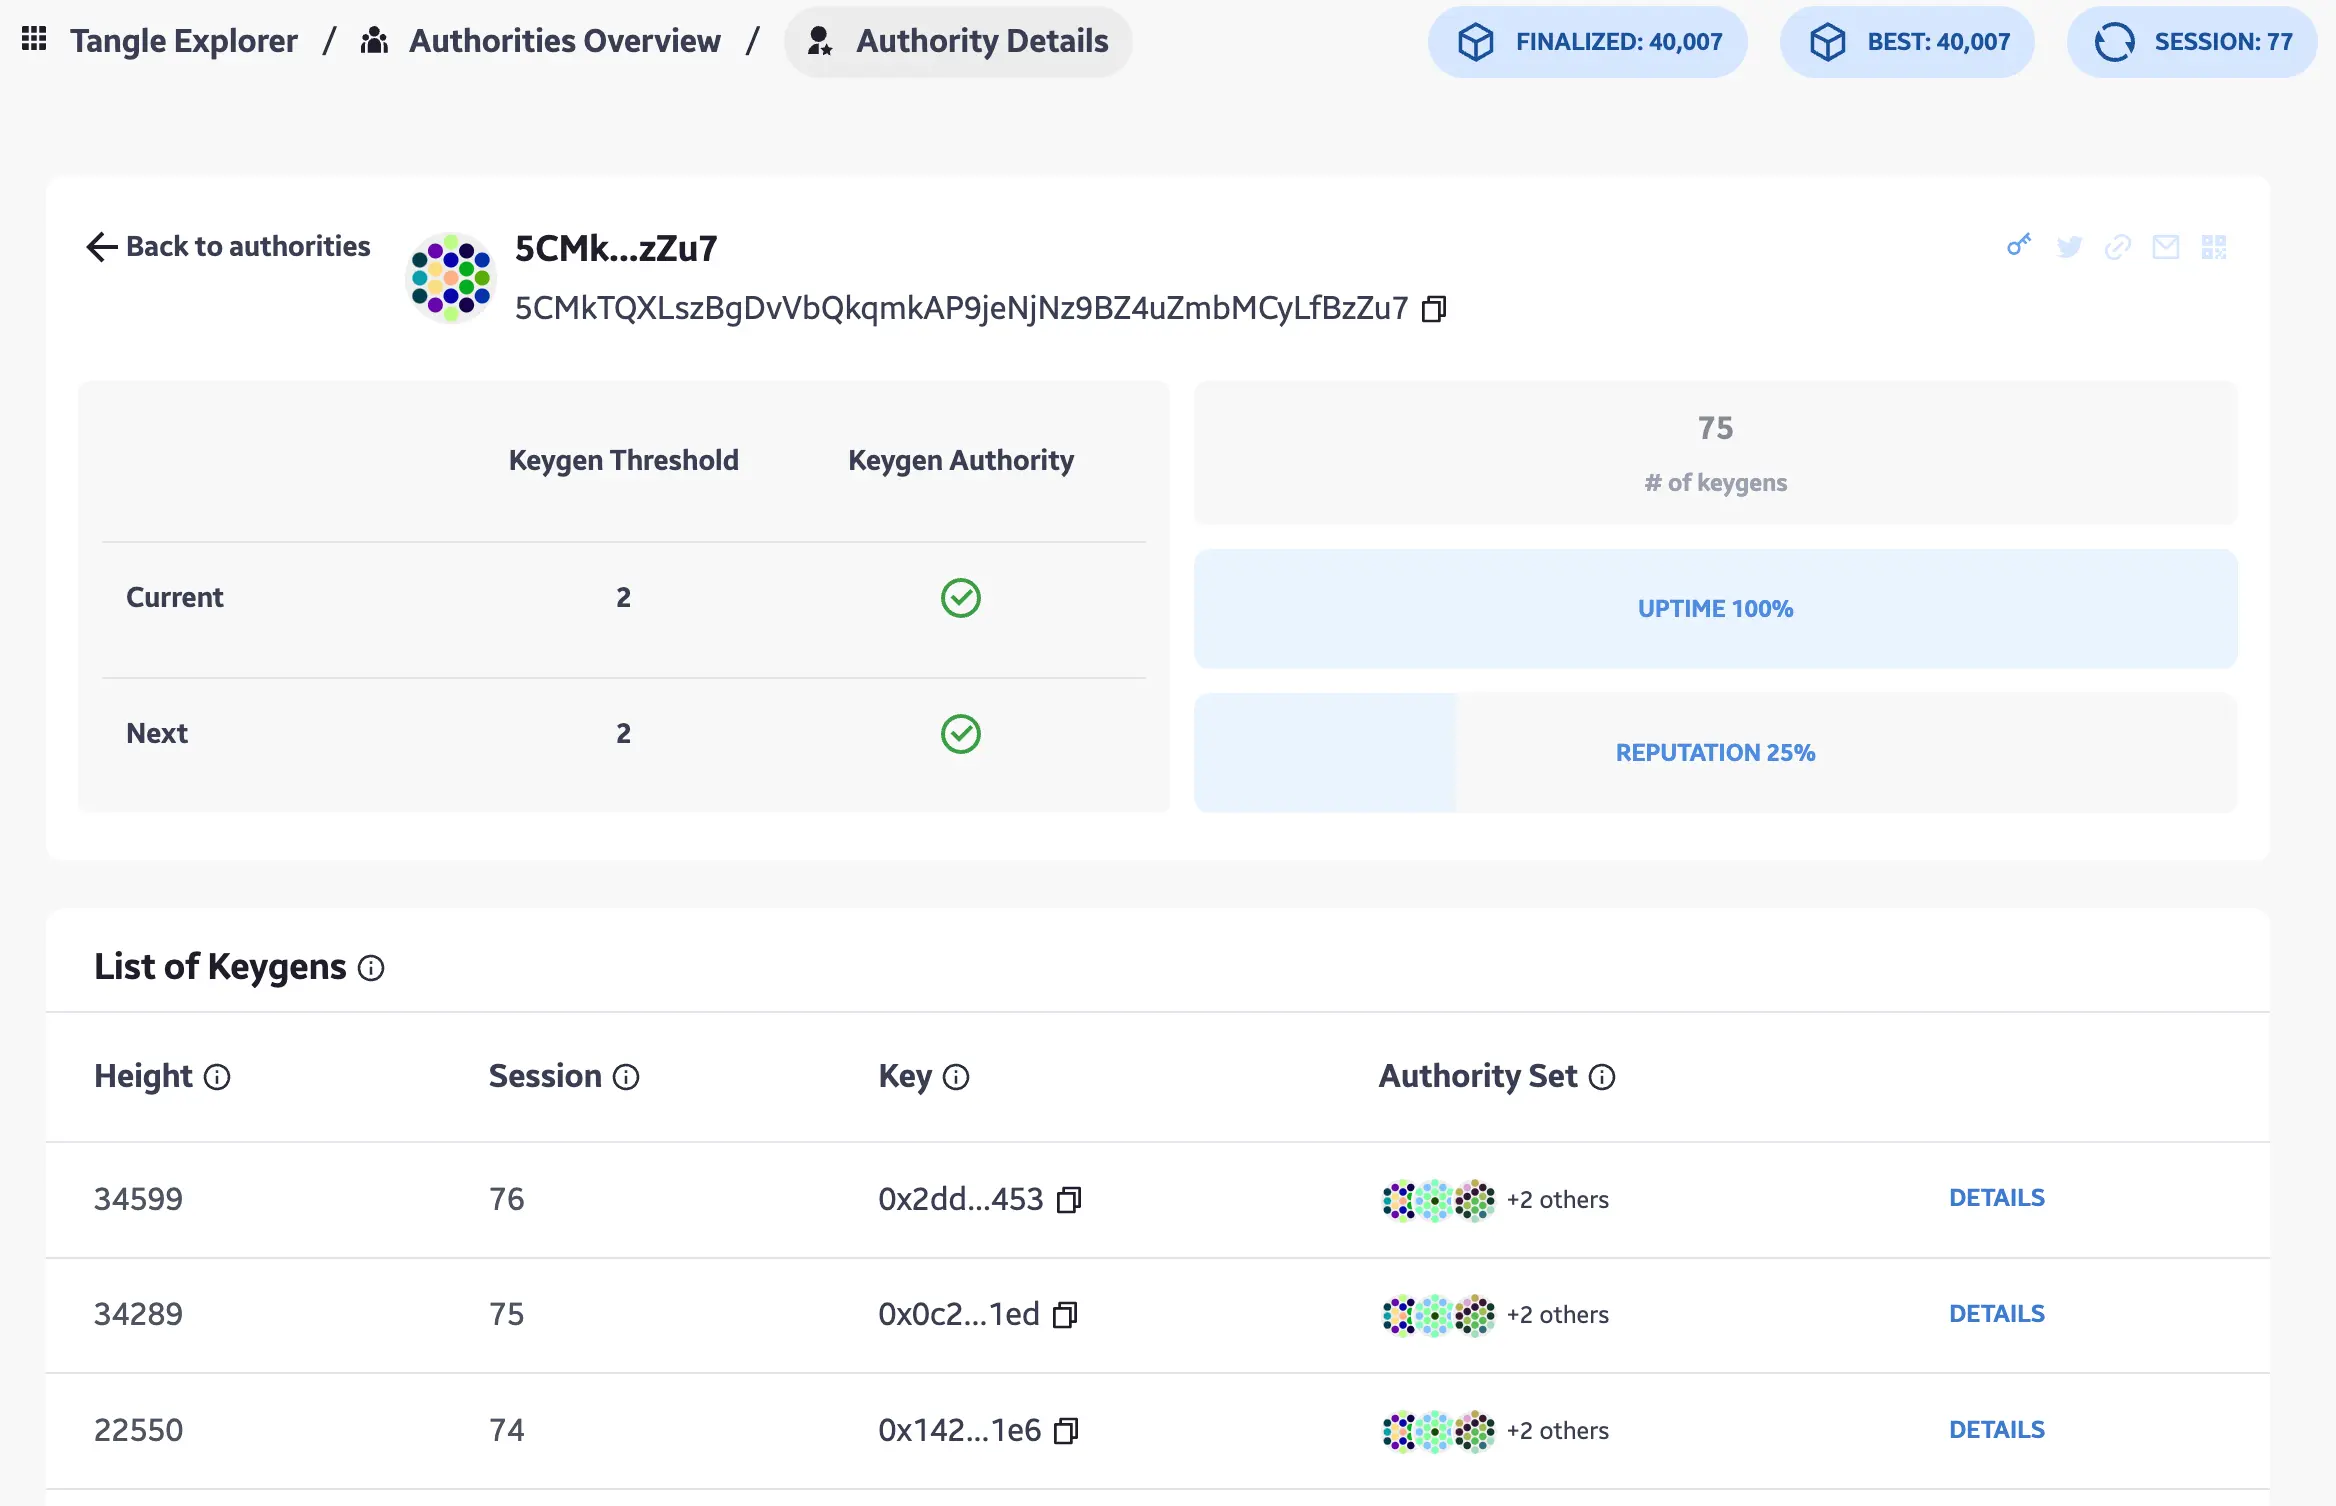Show info for List of Keygens
2336x1506 pixels.
click(371, 968)
